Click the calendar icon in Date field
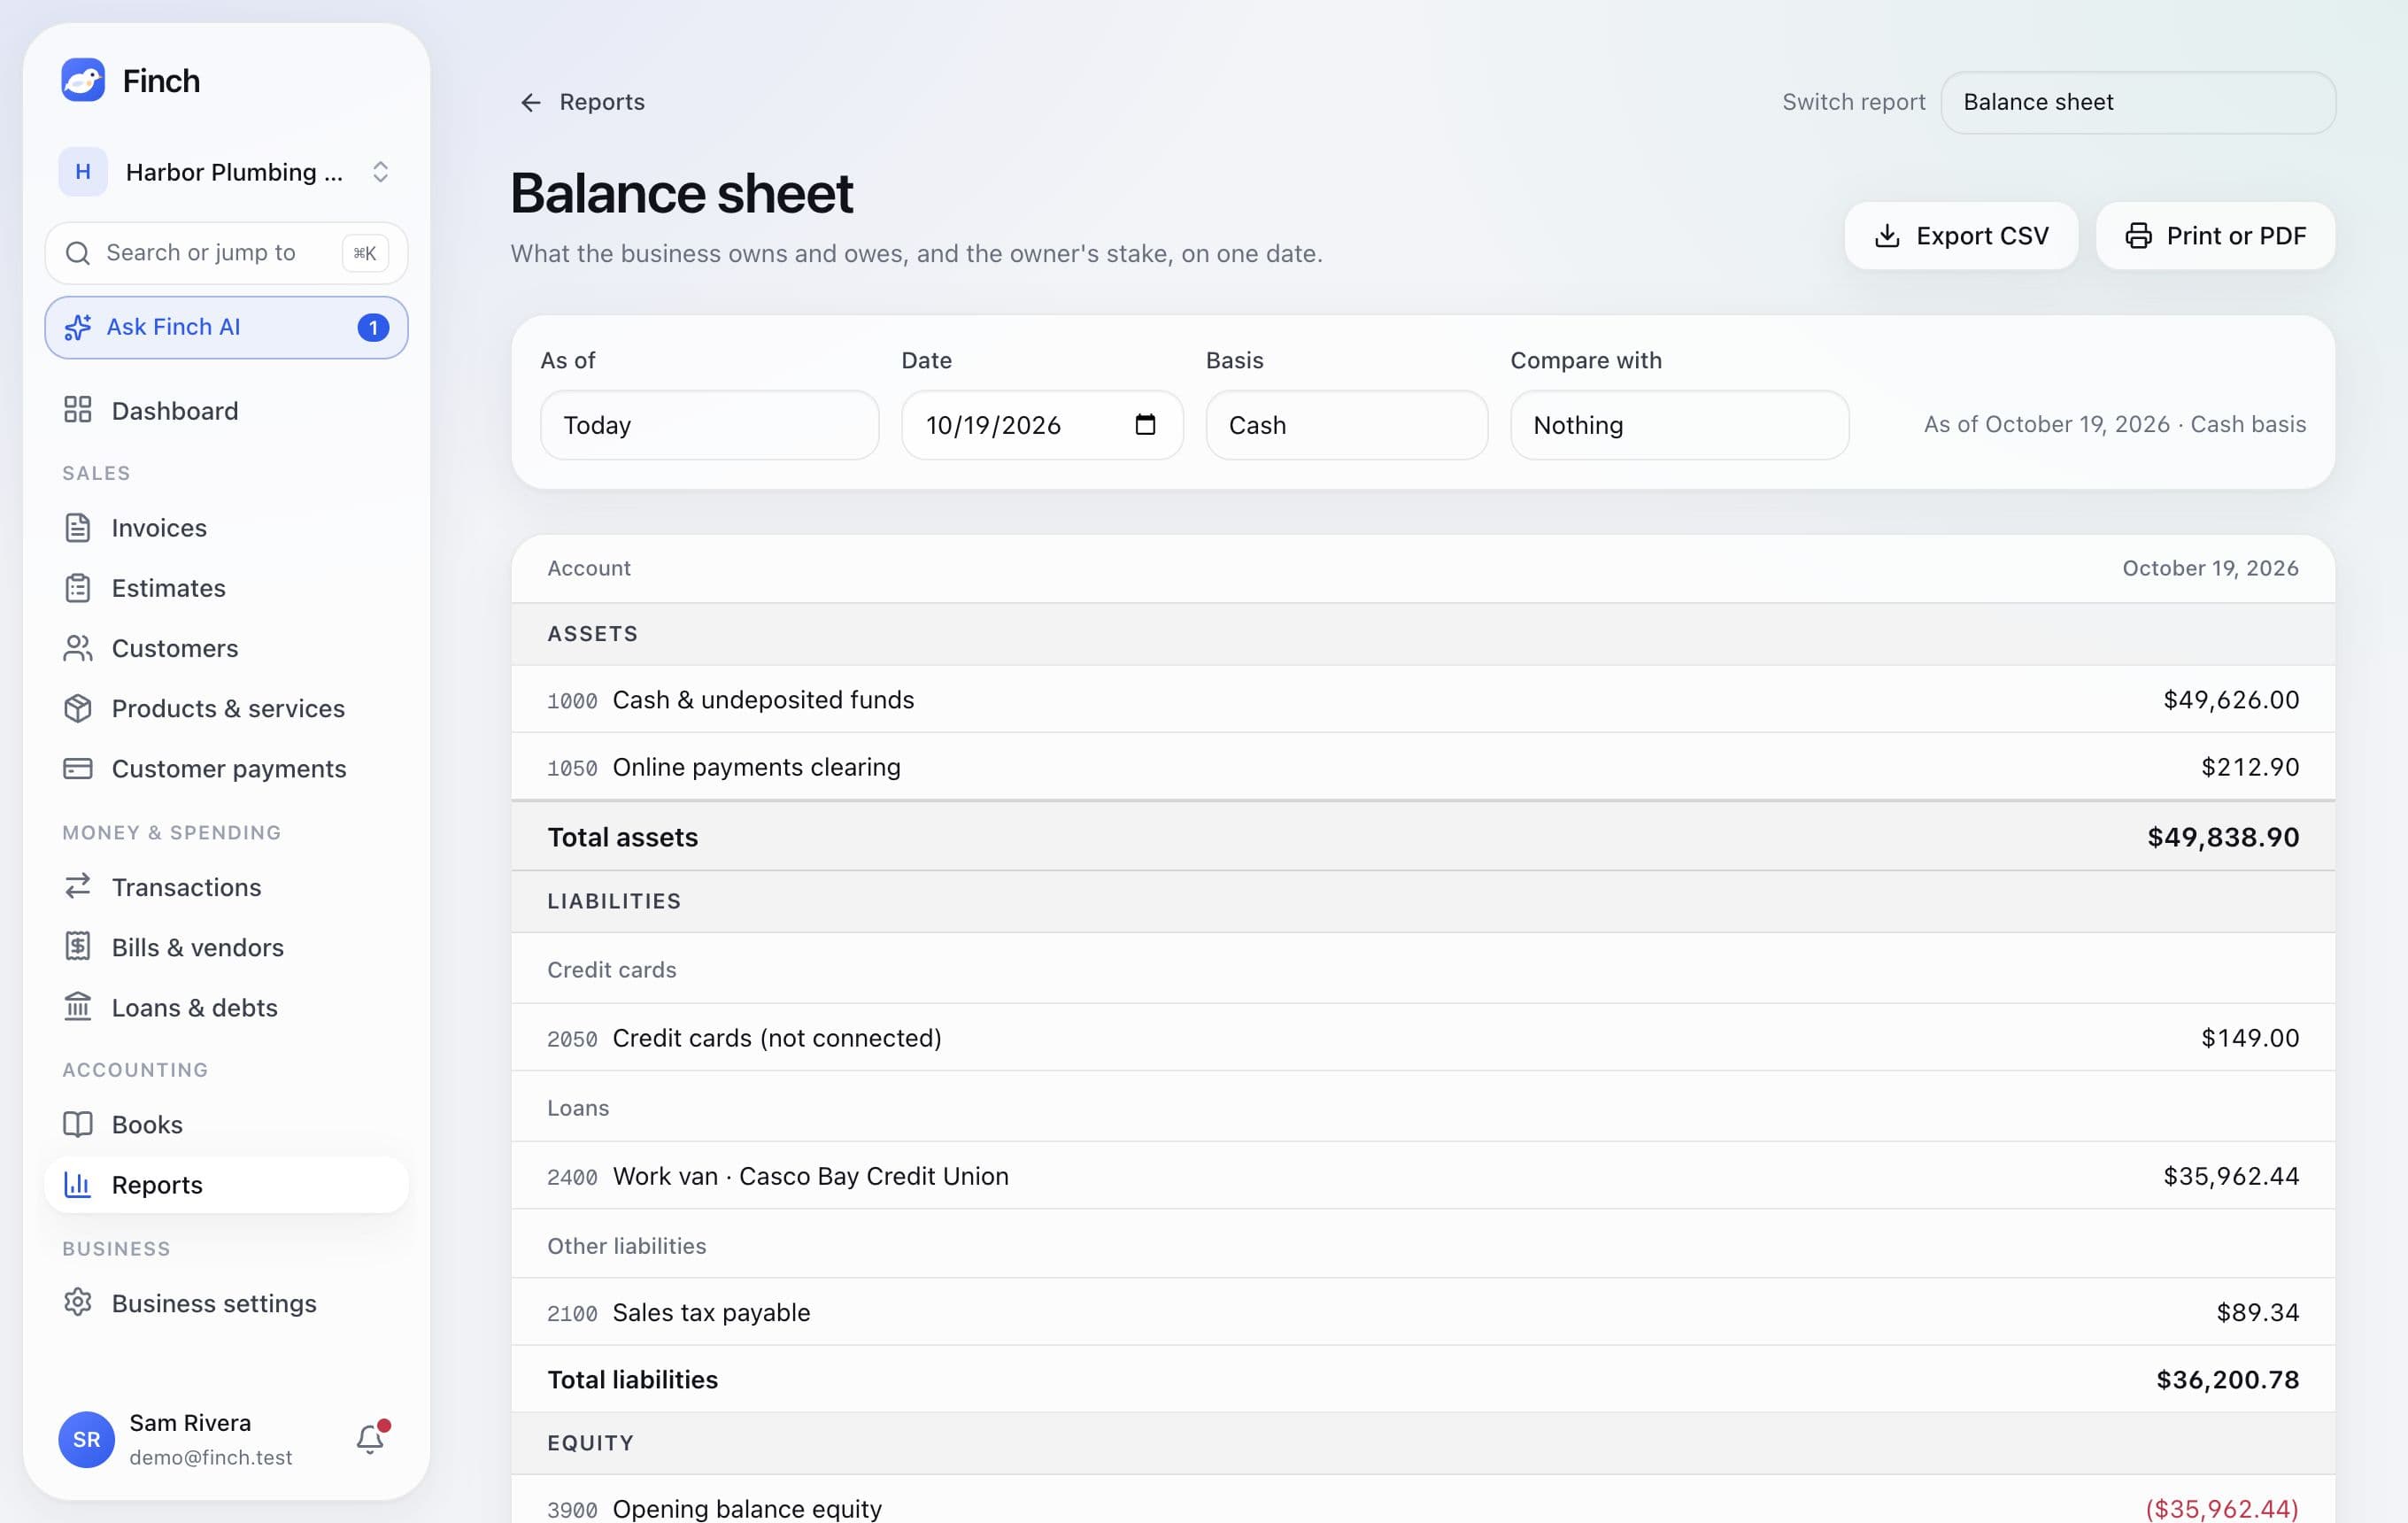 1145,424
